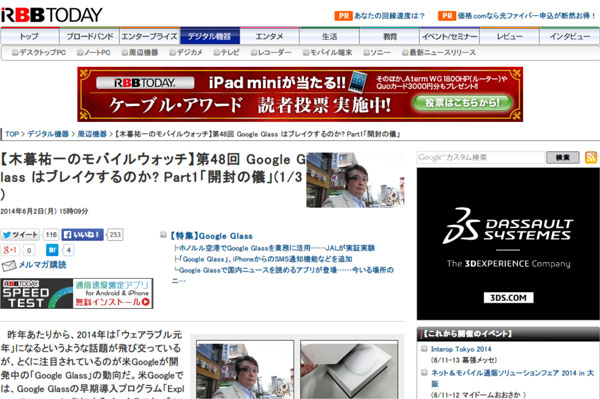
Task: Open the ホノルル空港でGoogle Glass JAL article link
Action: pyautogui.click(x=277, y=248)
